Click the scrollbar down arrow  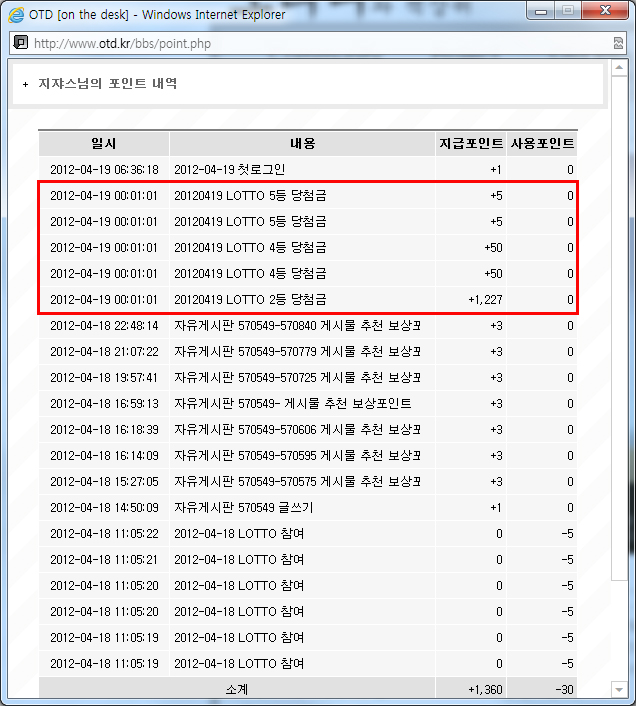coord(619,689)
